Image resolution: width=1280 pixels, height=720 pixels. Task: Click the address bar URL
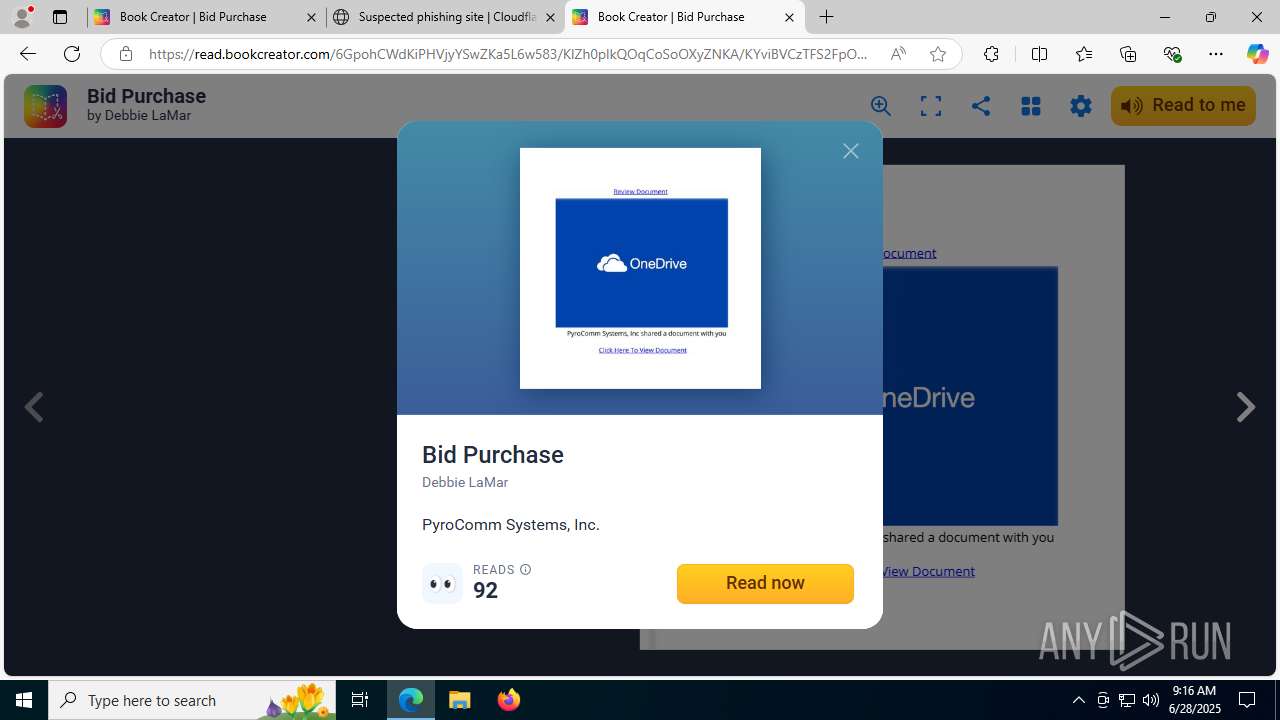click(x=508, y=54)
